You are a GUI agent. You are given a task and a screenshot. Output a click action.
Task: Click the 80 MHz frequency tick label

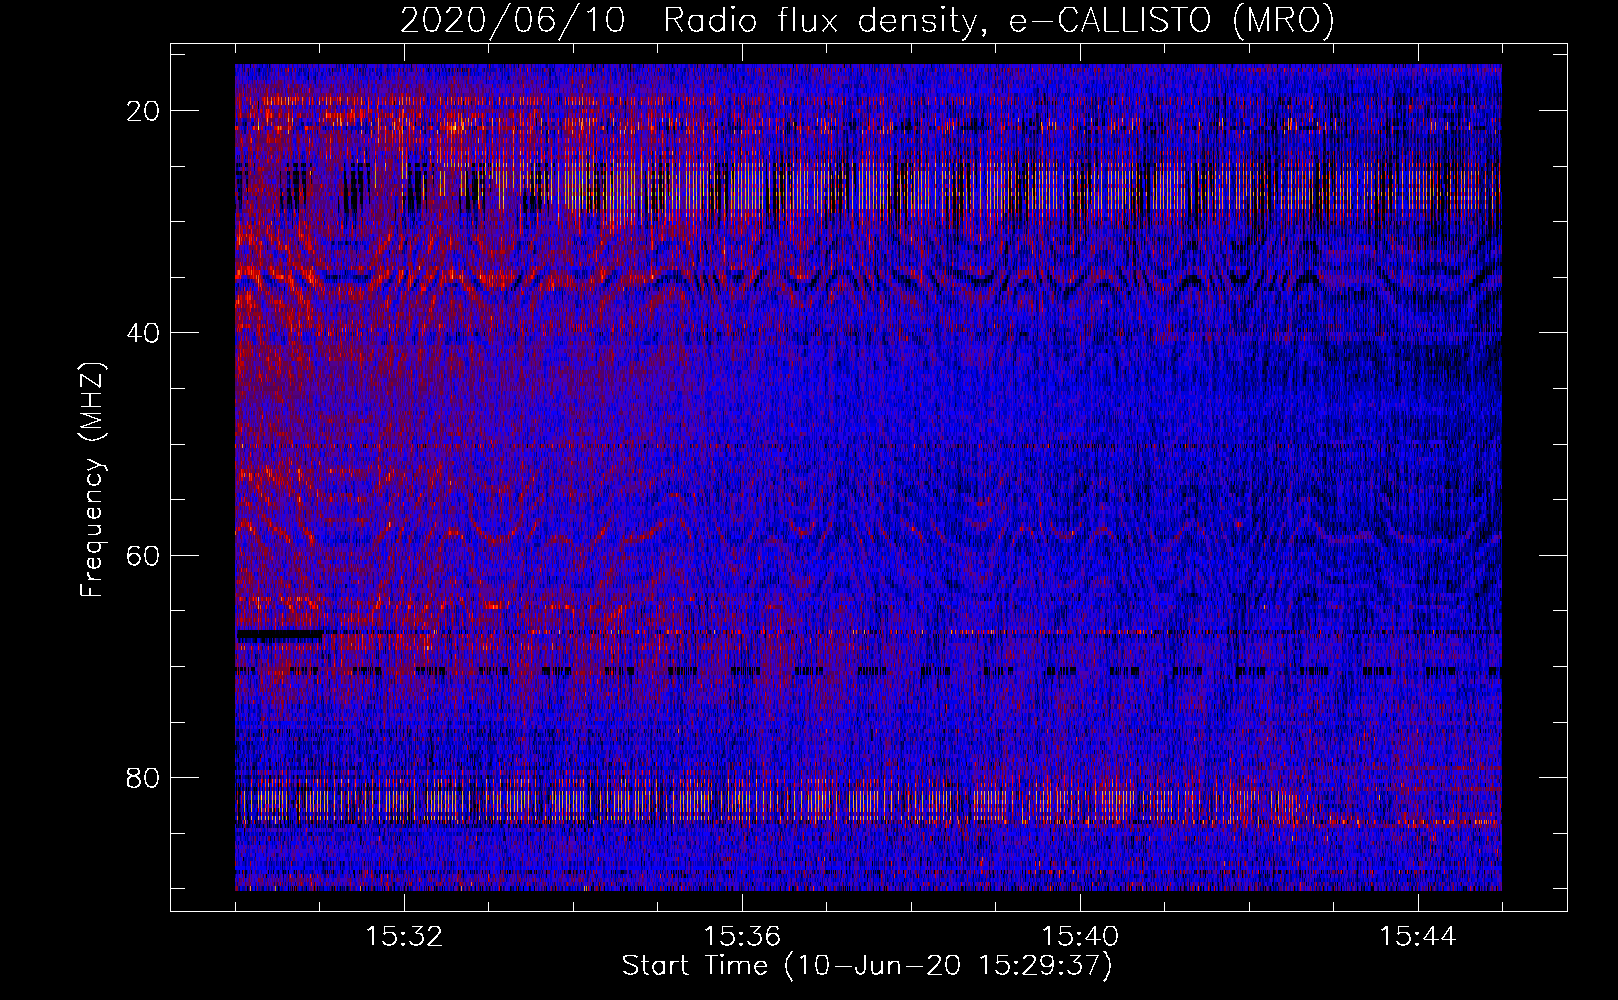point(144,777)
